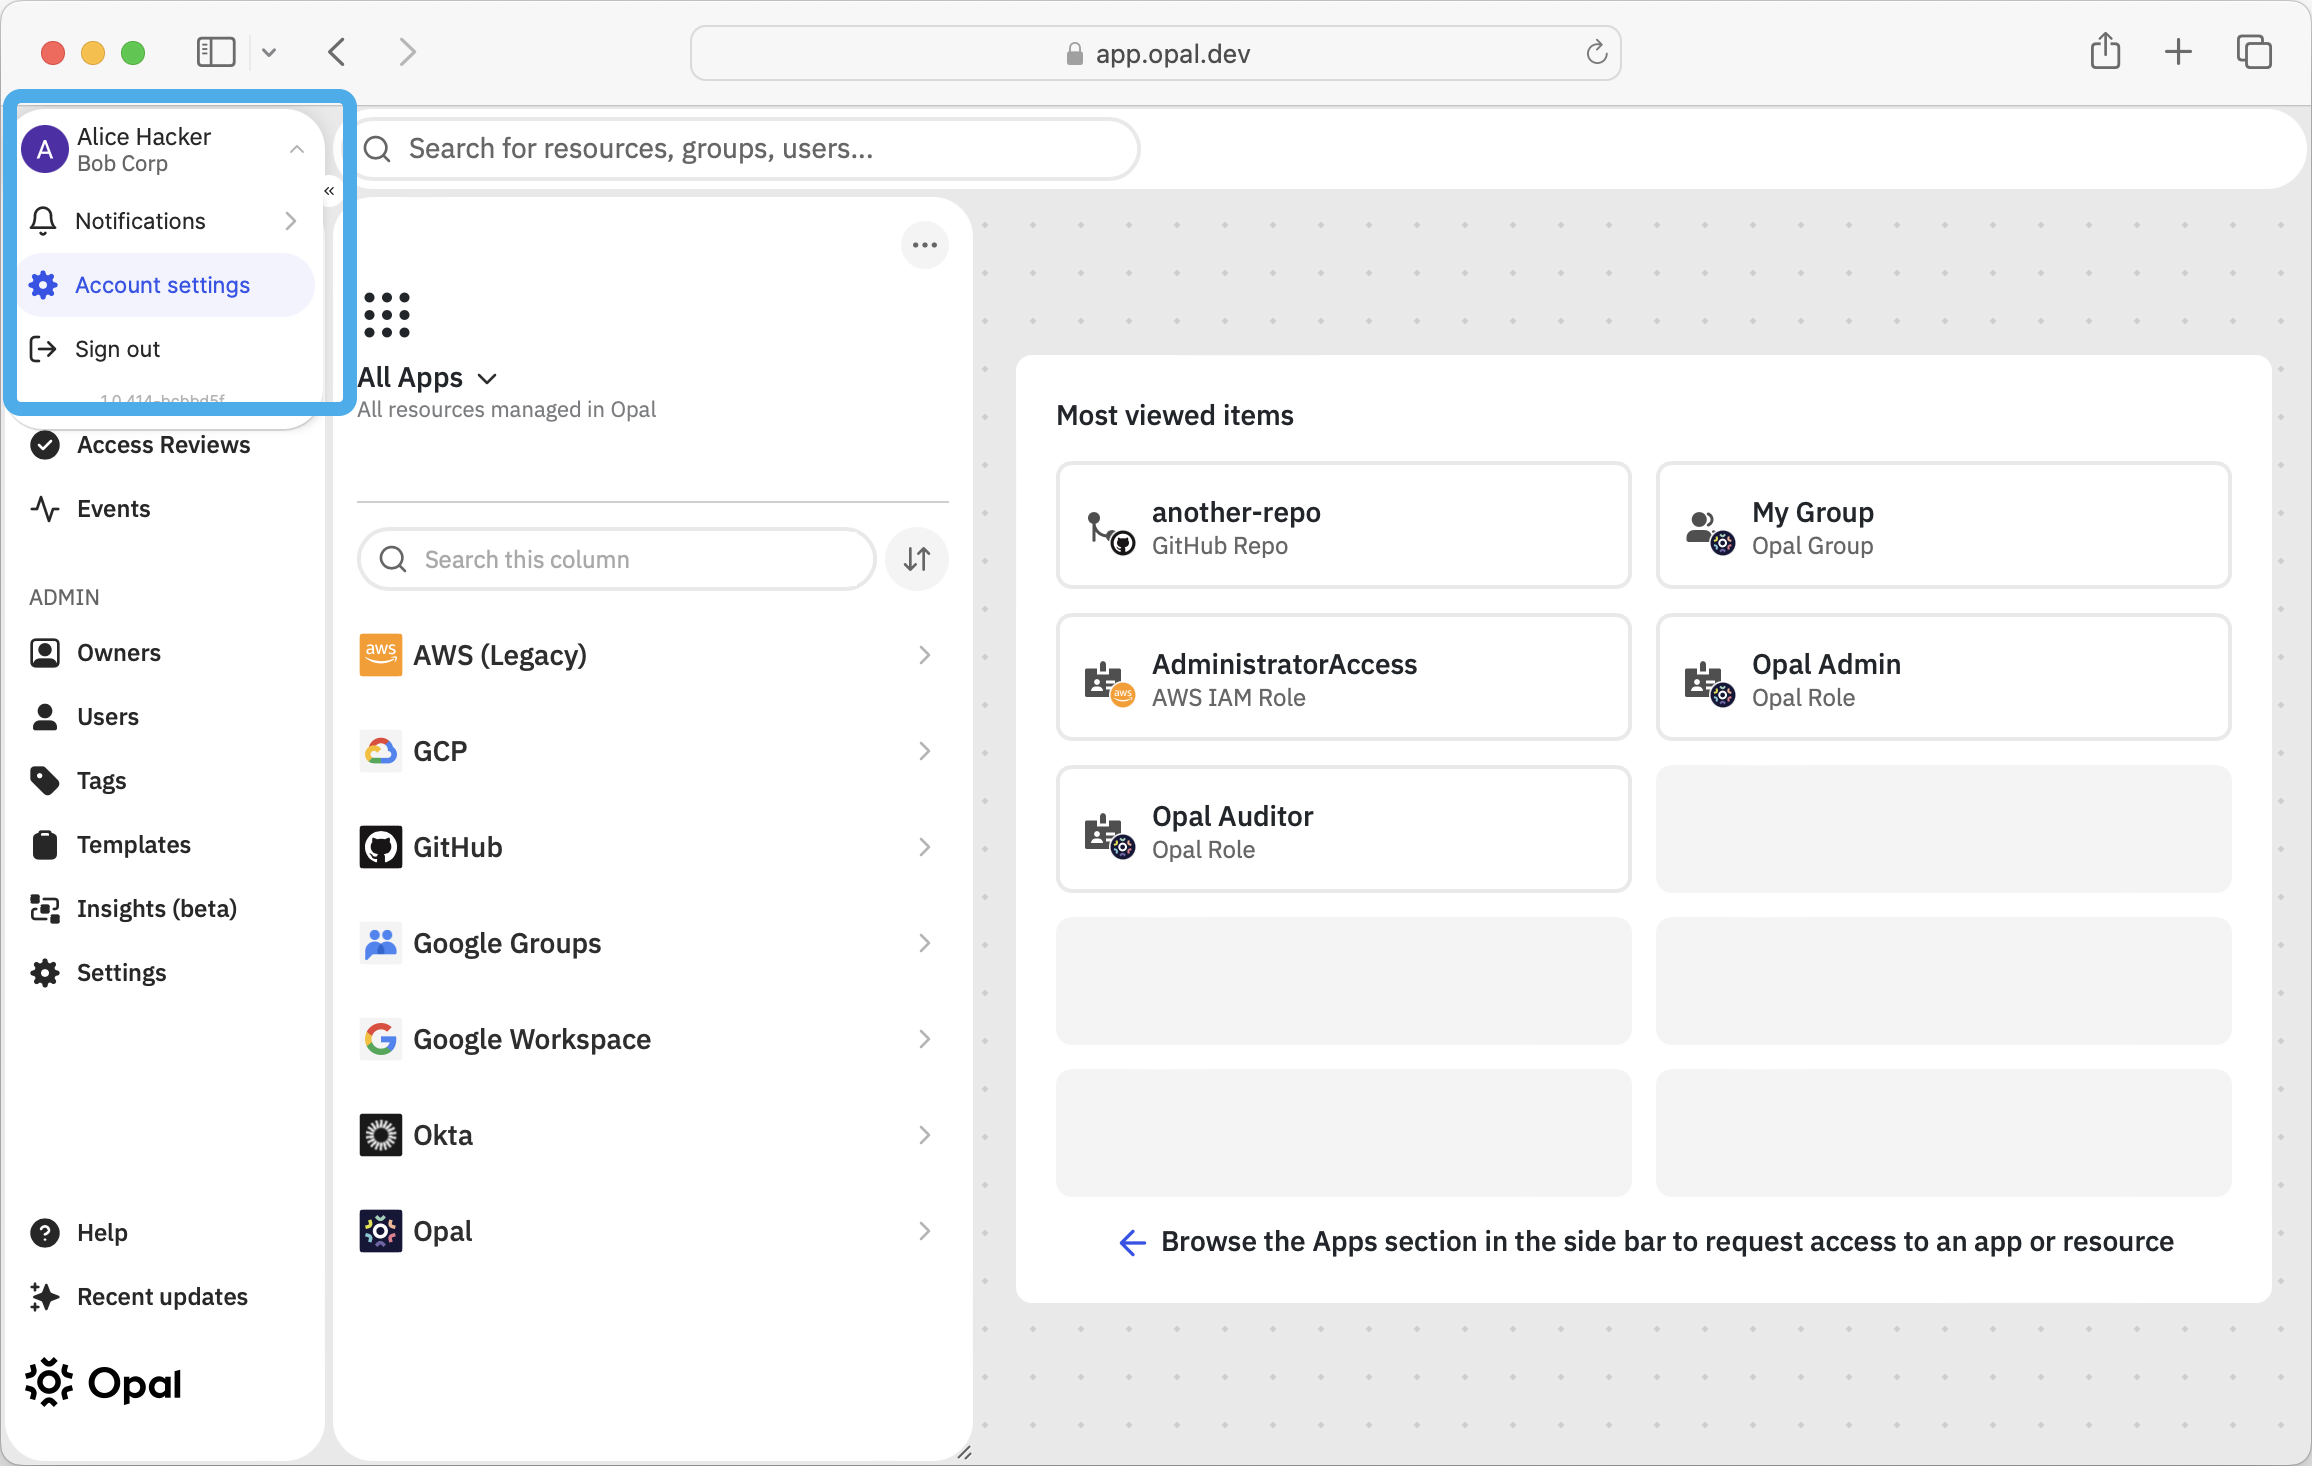This screenshot has height=1466, width=2312.
Task: Click the Alice Hacker avatar icon
Action: pos(45,149)
